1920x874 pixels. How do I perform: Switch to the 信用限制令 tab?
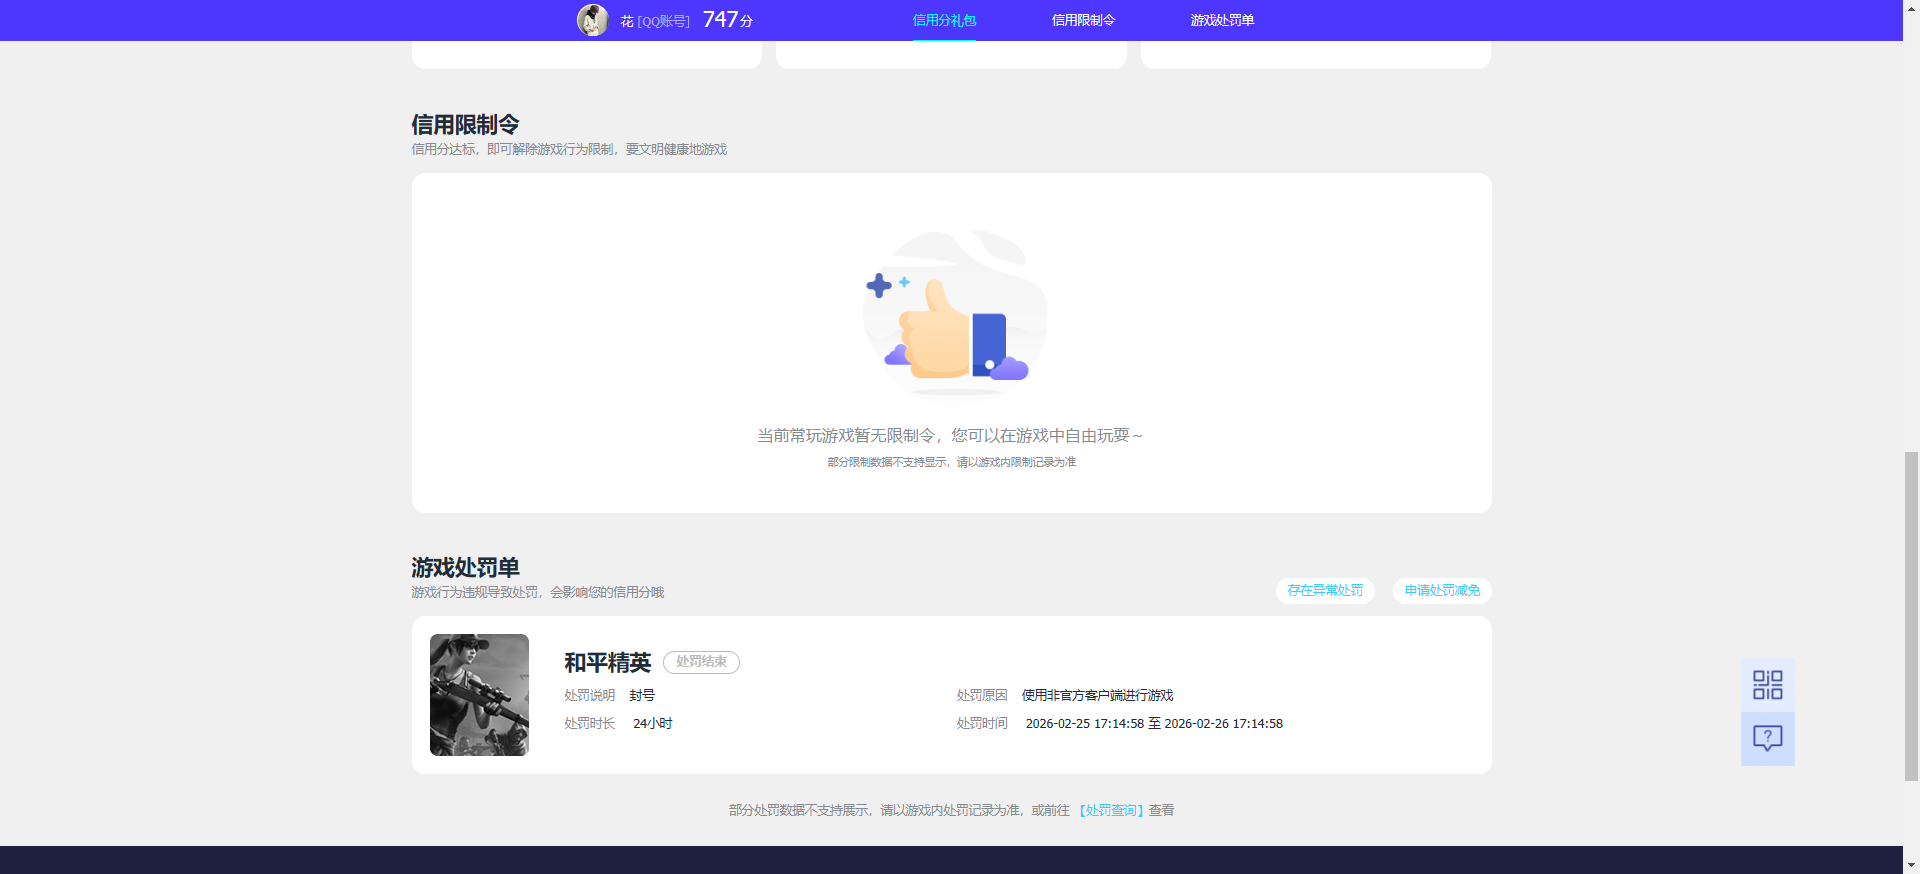click(x=1083, y=20)
